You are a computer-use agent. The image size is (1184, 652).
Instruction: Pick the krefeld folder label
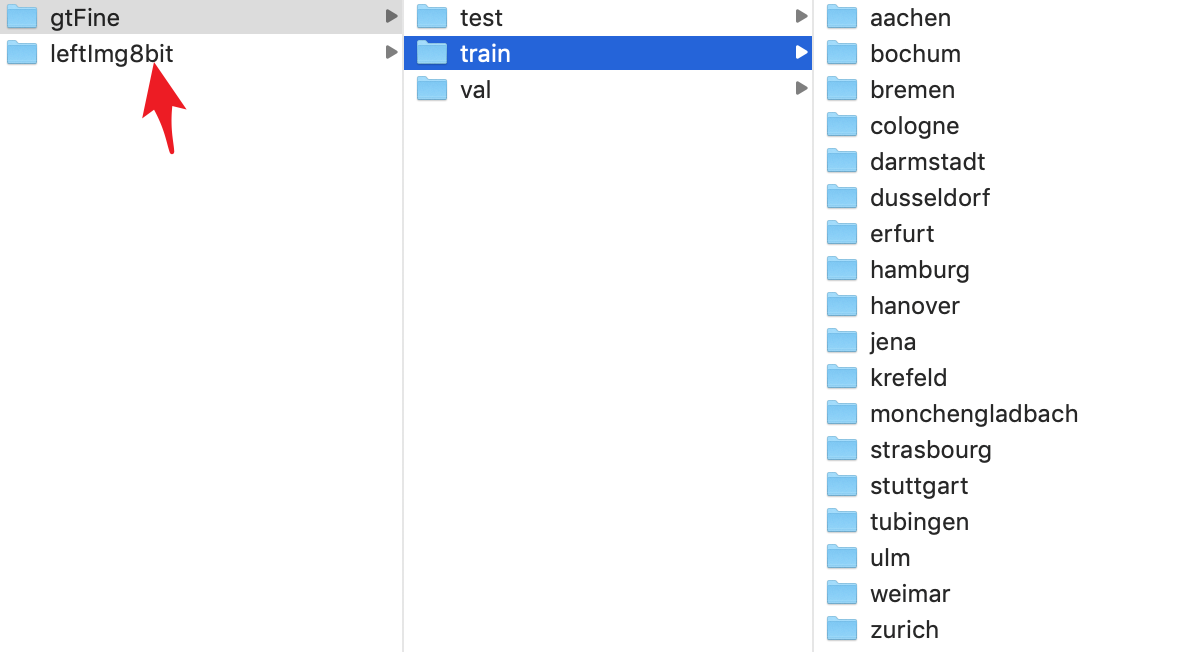[x=908, y=377]
